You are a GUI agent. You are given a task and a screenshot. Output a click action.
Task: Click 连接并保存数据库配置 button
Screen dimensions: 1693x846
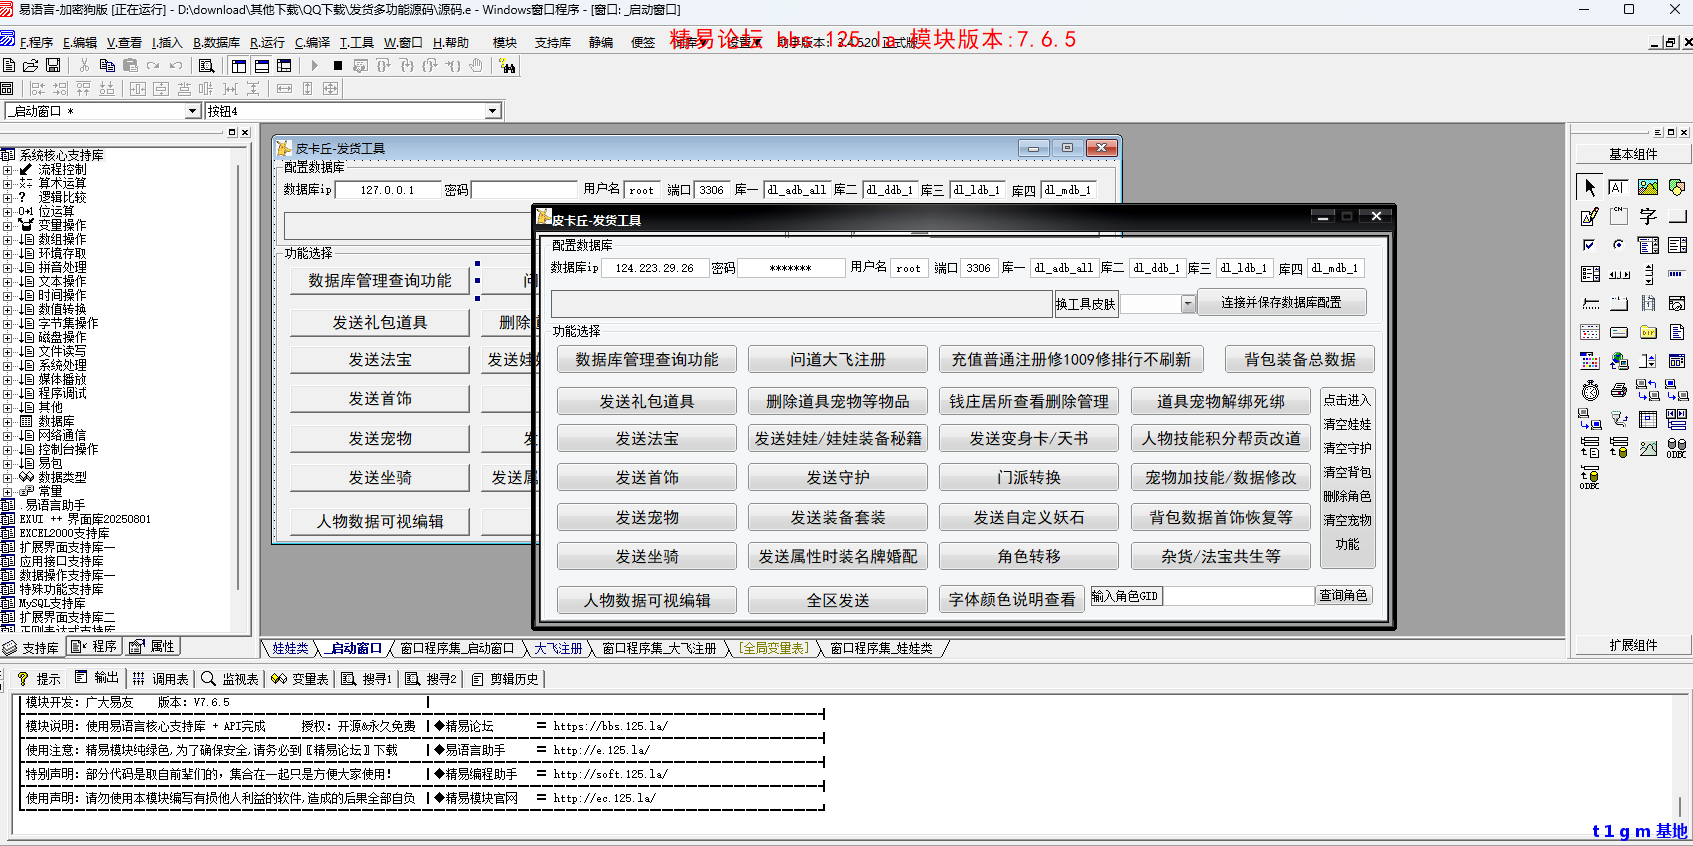coord(1280,302)
